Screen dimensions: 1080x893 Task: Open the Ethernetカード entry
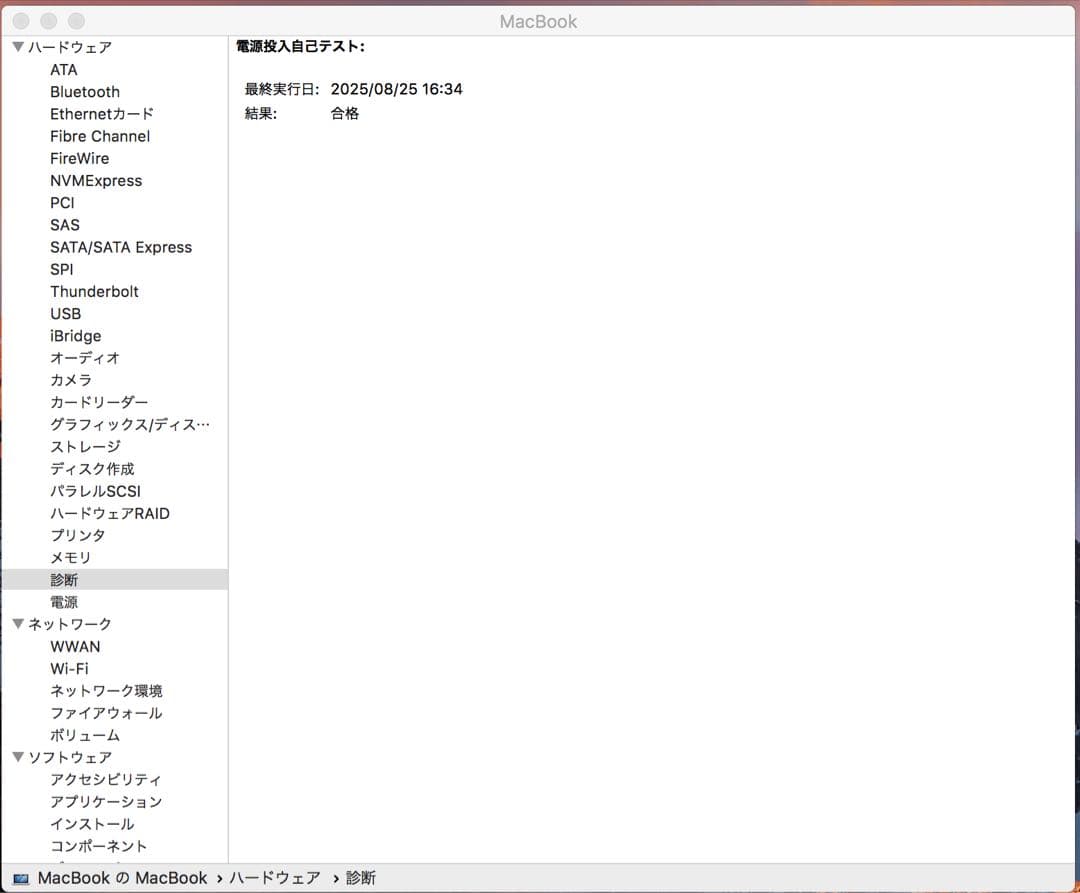tap(102, 114)
